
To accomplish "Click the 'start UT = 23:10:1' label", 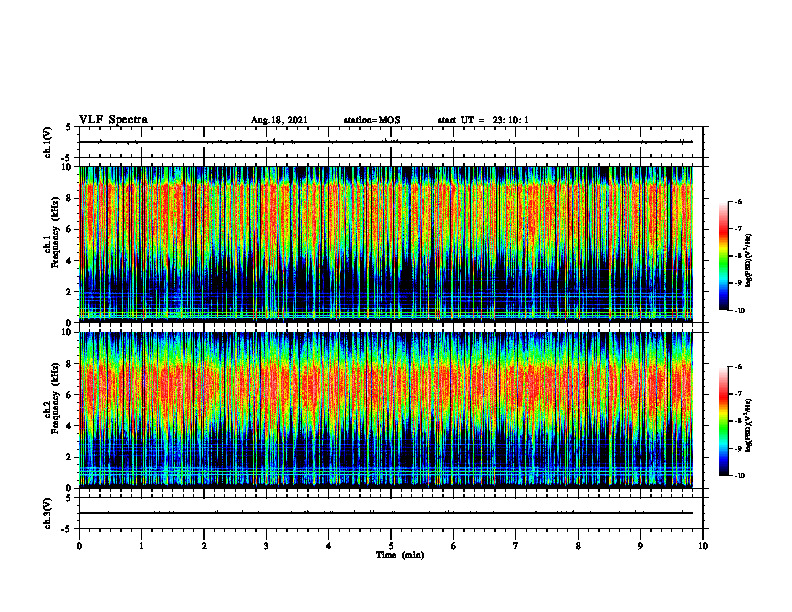I will pyautogui.click(x=483, y=120).
